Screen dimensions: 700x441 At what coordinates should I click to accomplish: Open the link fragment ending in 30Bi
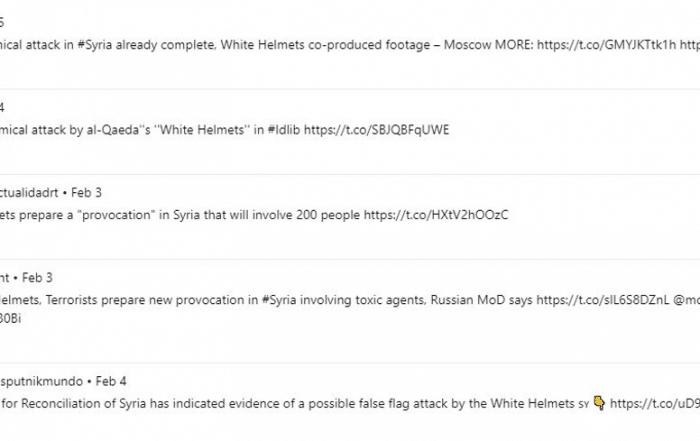pyautogui.click(x=10, y=319)
